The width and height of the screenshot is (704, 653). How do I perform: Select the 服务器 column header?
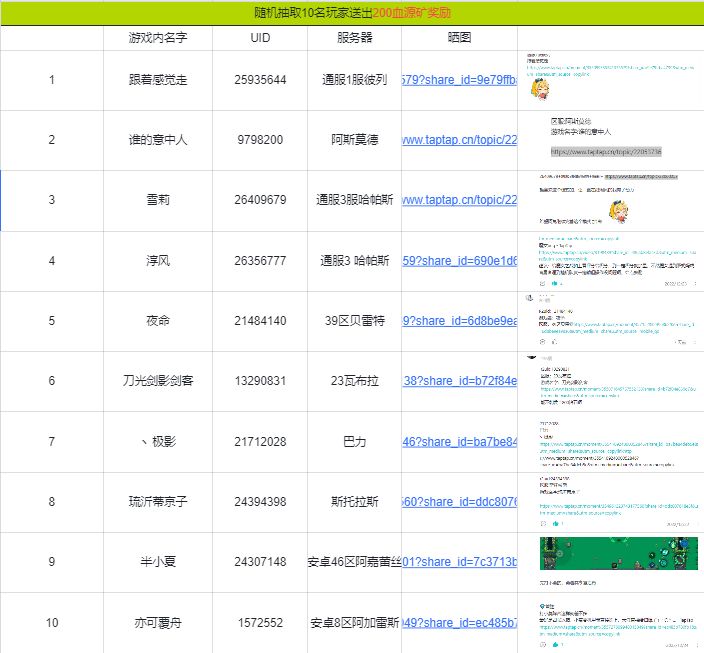(355, 38)
